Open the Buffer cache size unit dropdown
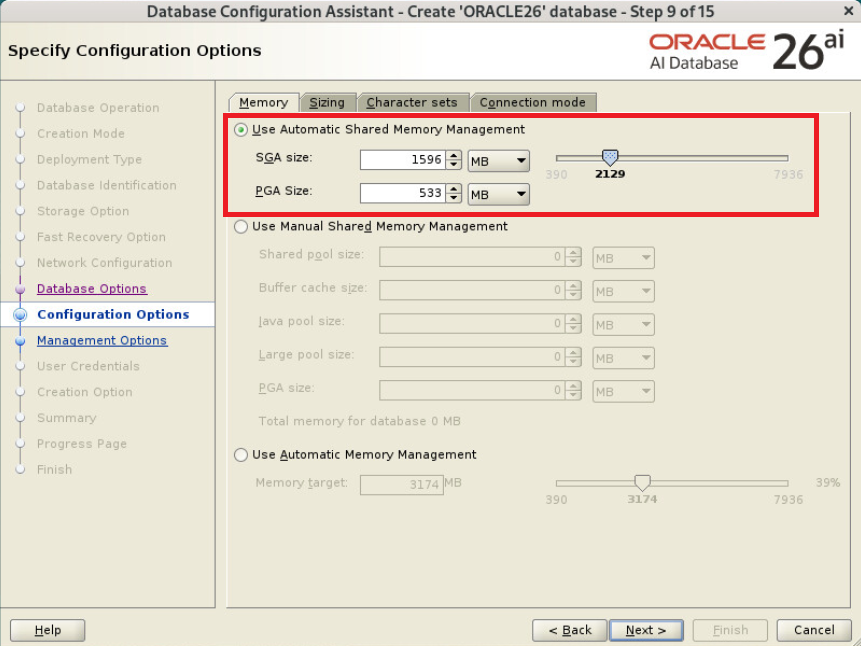The width and height of the screenshot is (861, 646). point(623,292)
